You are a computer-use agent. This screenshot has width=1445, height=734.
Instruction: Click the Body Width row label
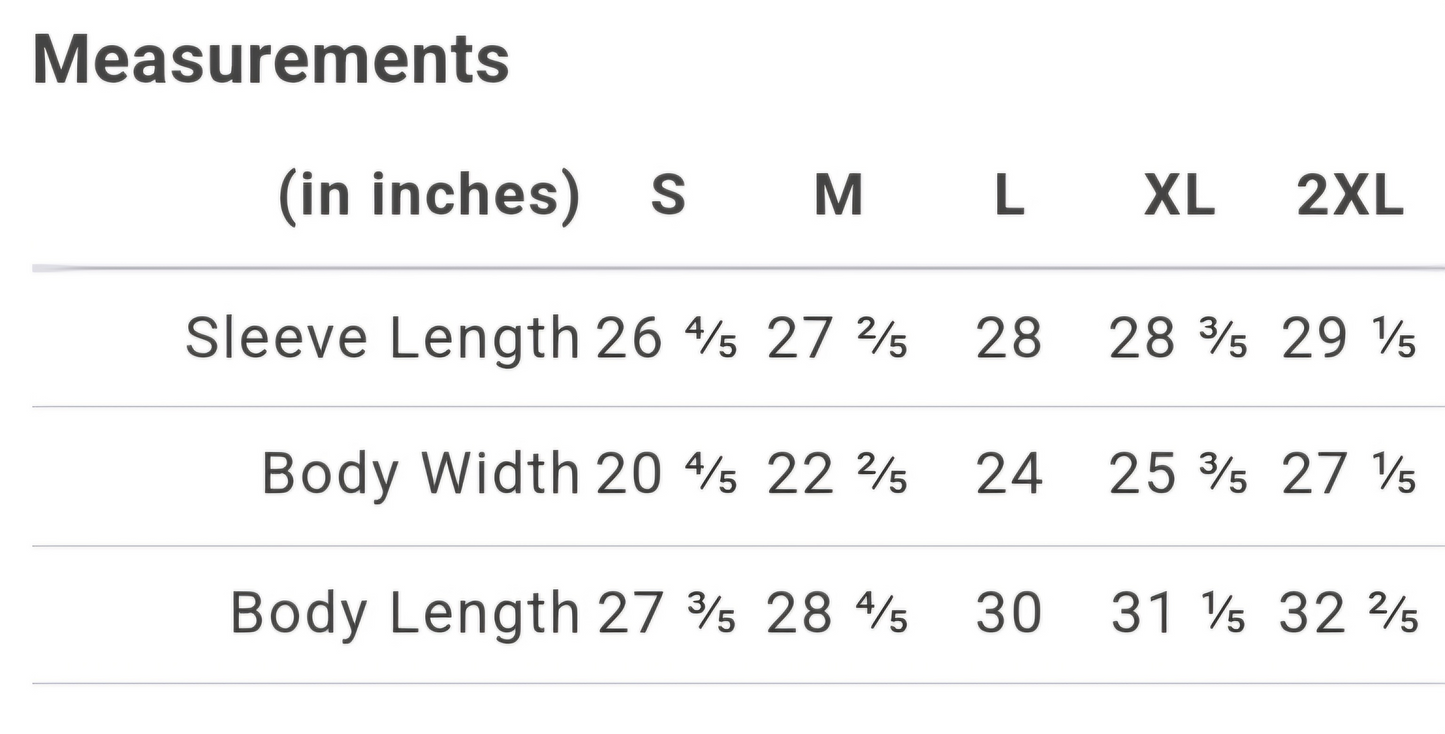pyautogui.click(x=421, y=473)
